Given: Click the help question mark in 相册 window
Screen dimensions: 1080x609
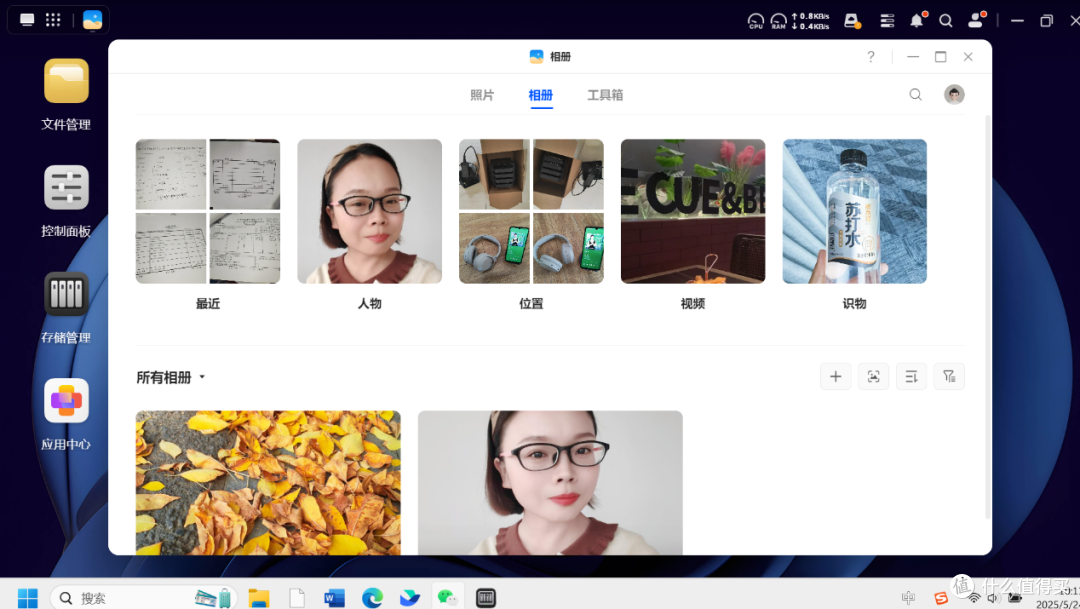Looking at the screenshot, I should coord(871,56).
